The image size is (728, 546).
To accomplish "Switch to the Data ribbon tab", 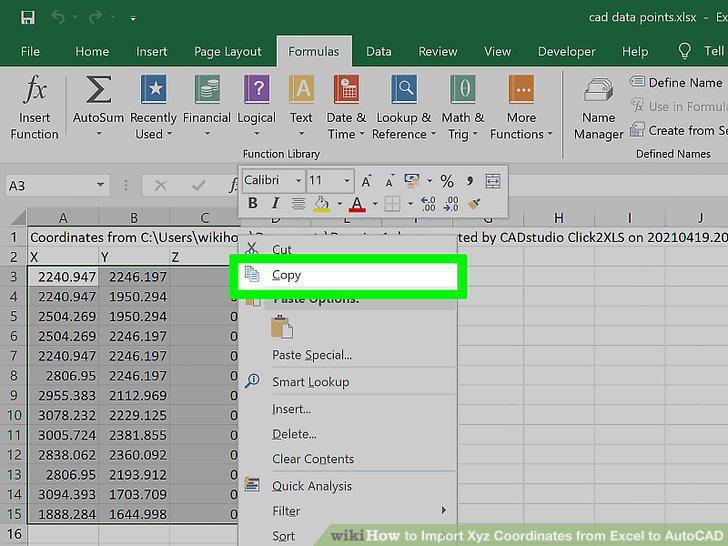I will 378,51.
